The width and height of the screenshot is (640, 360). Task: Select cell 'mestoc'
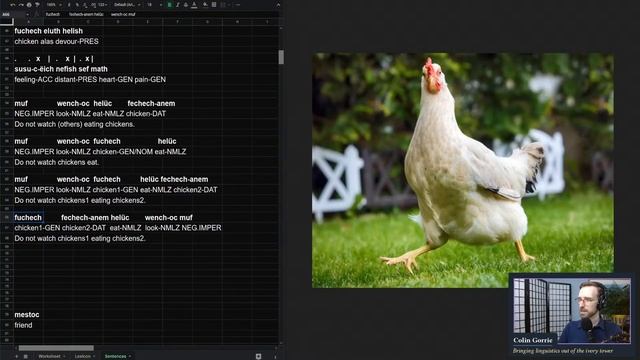pyautogui.click(x=27, y=315)
